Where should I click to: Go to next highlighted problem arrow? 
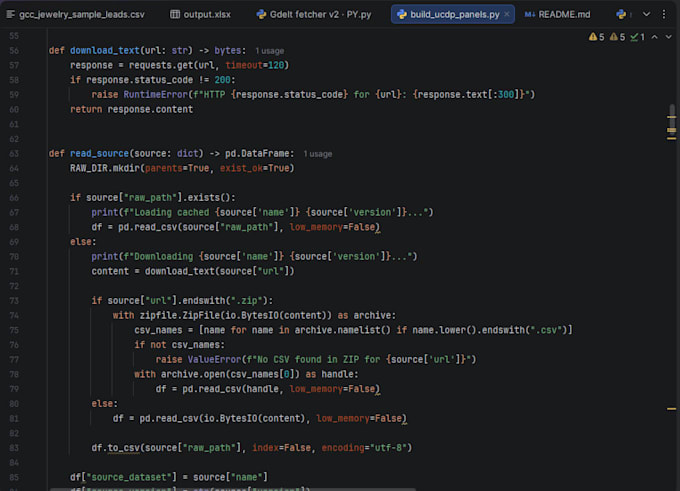tap(668, 37)
